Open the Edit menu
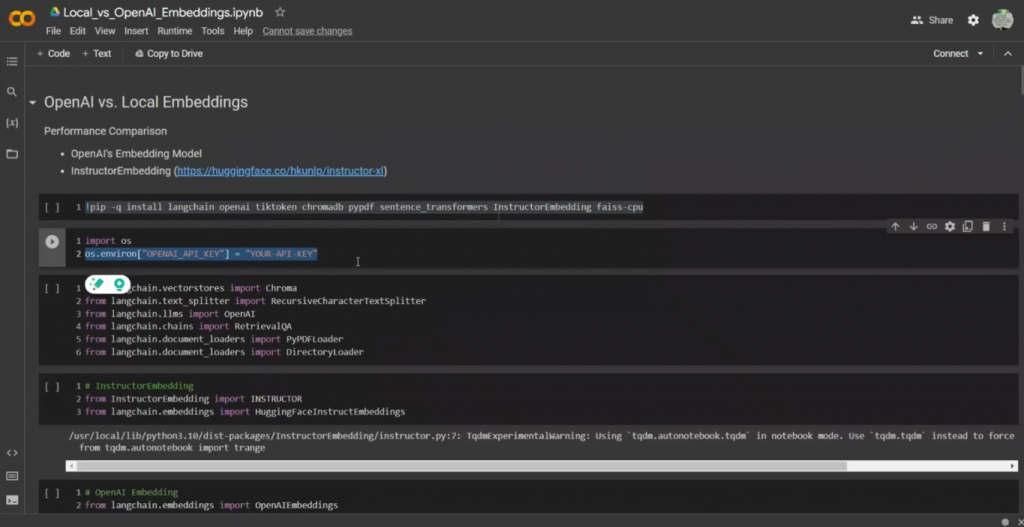 point(78,31)
